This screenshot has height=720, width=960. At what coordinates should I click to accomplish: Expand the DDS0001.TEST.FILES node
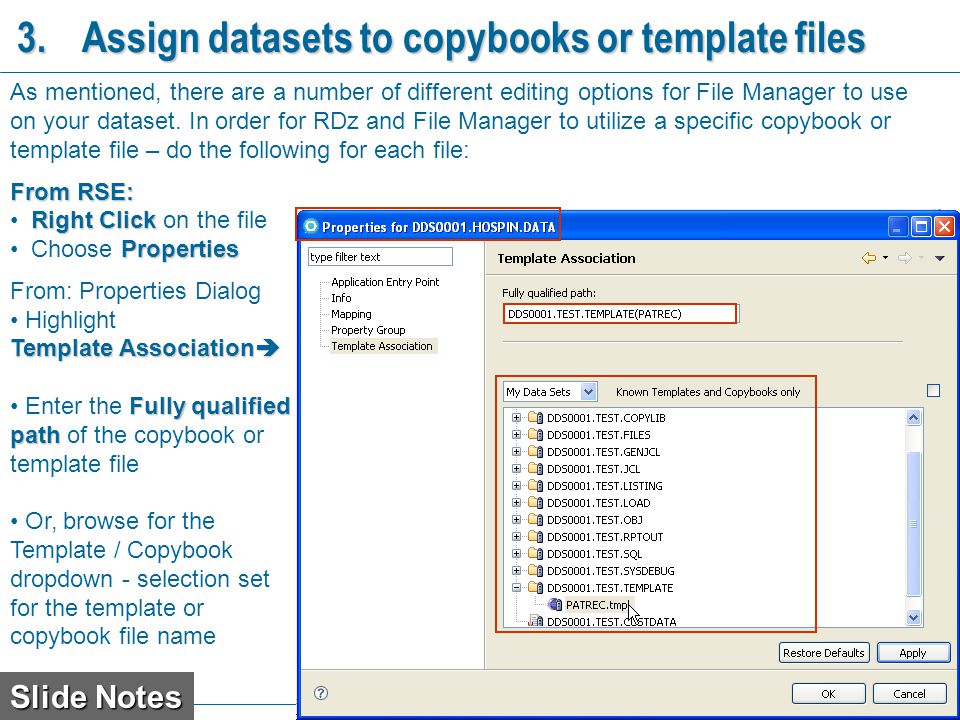click(x=516, y=435)
